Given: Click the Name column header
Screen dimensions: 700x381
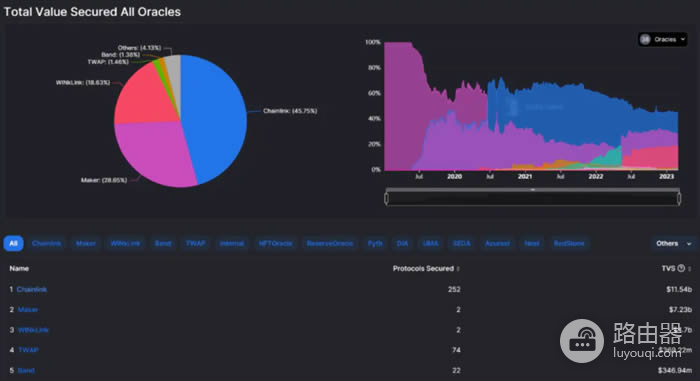Looking at the screenshot, I should pos(19,268).
